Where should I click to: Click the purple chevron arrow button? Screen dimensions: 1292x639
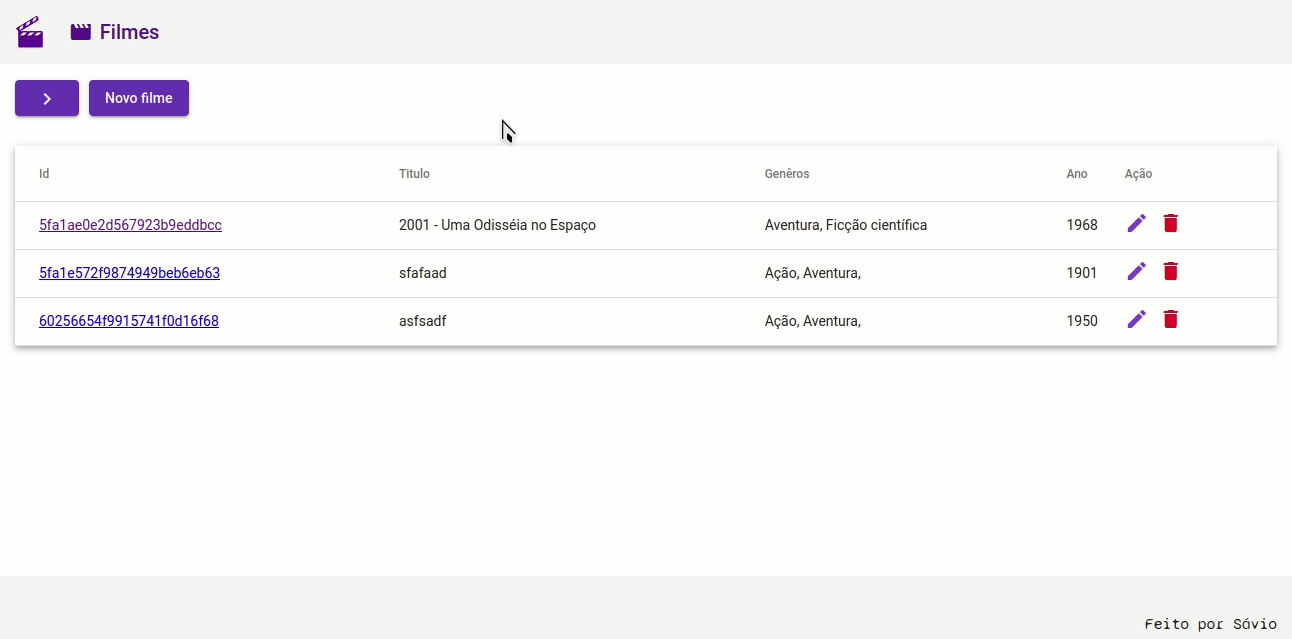click(x=47, y=98)
